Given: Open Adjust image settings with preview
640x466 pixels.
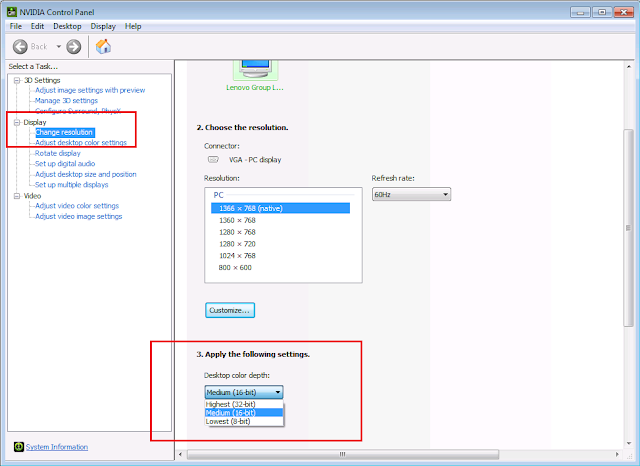Looking at the screenshot, I should pyautogui.click(x=90, y=90).
